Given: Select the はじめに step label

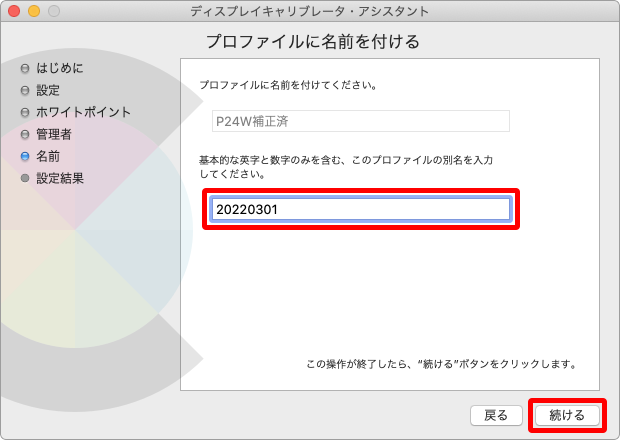Looking at the screenshot, I should click(59, 68).
